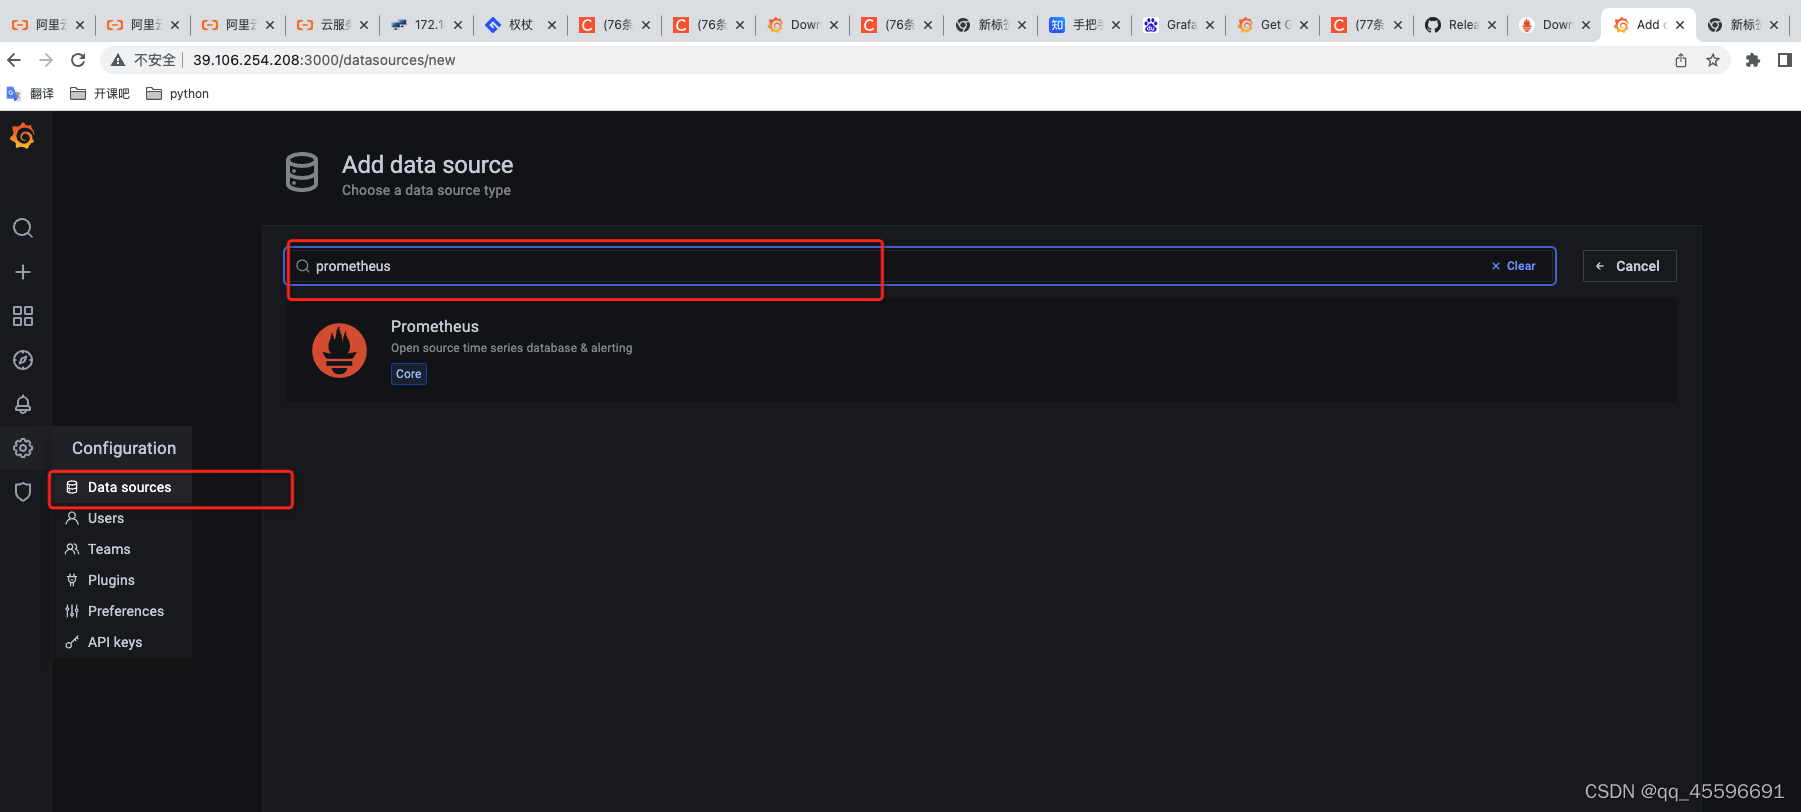Open the Explore compass sidebar icon

tap(23, 360)
